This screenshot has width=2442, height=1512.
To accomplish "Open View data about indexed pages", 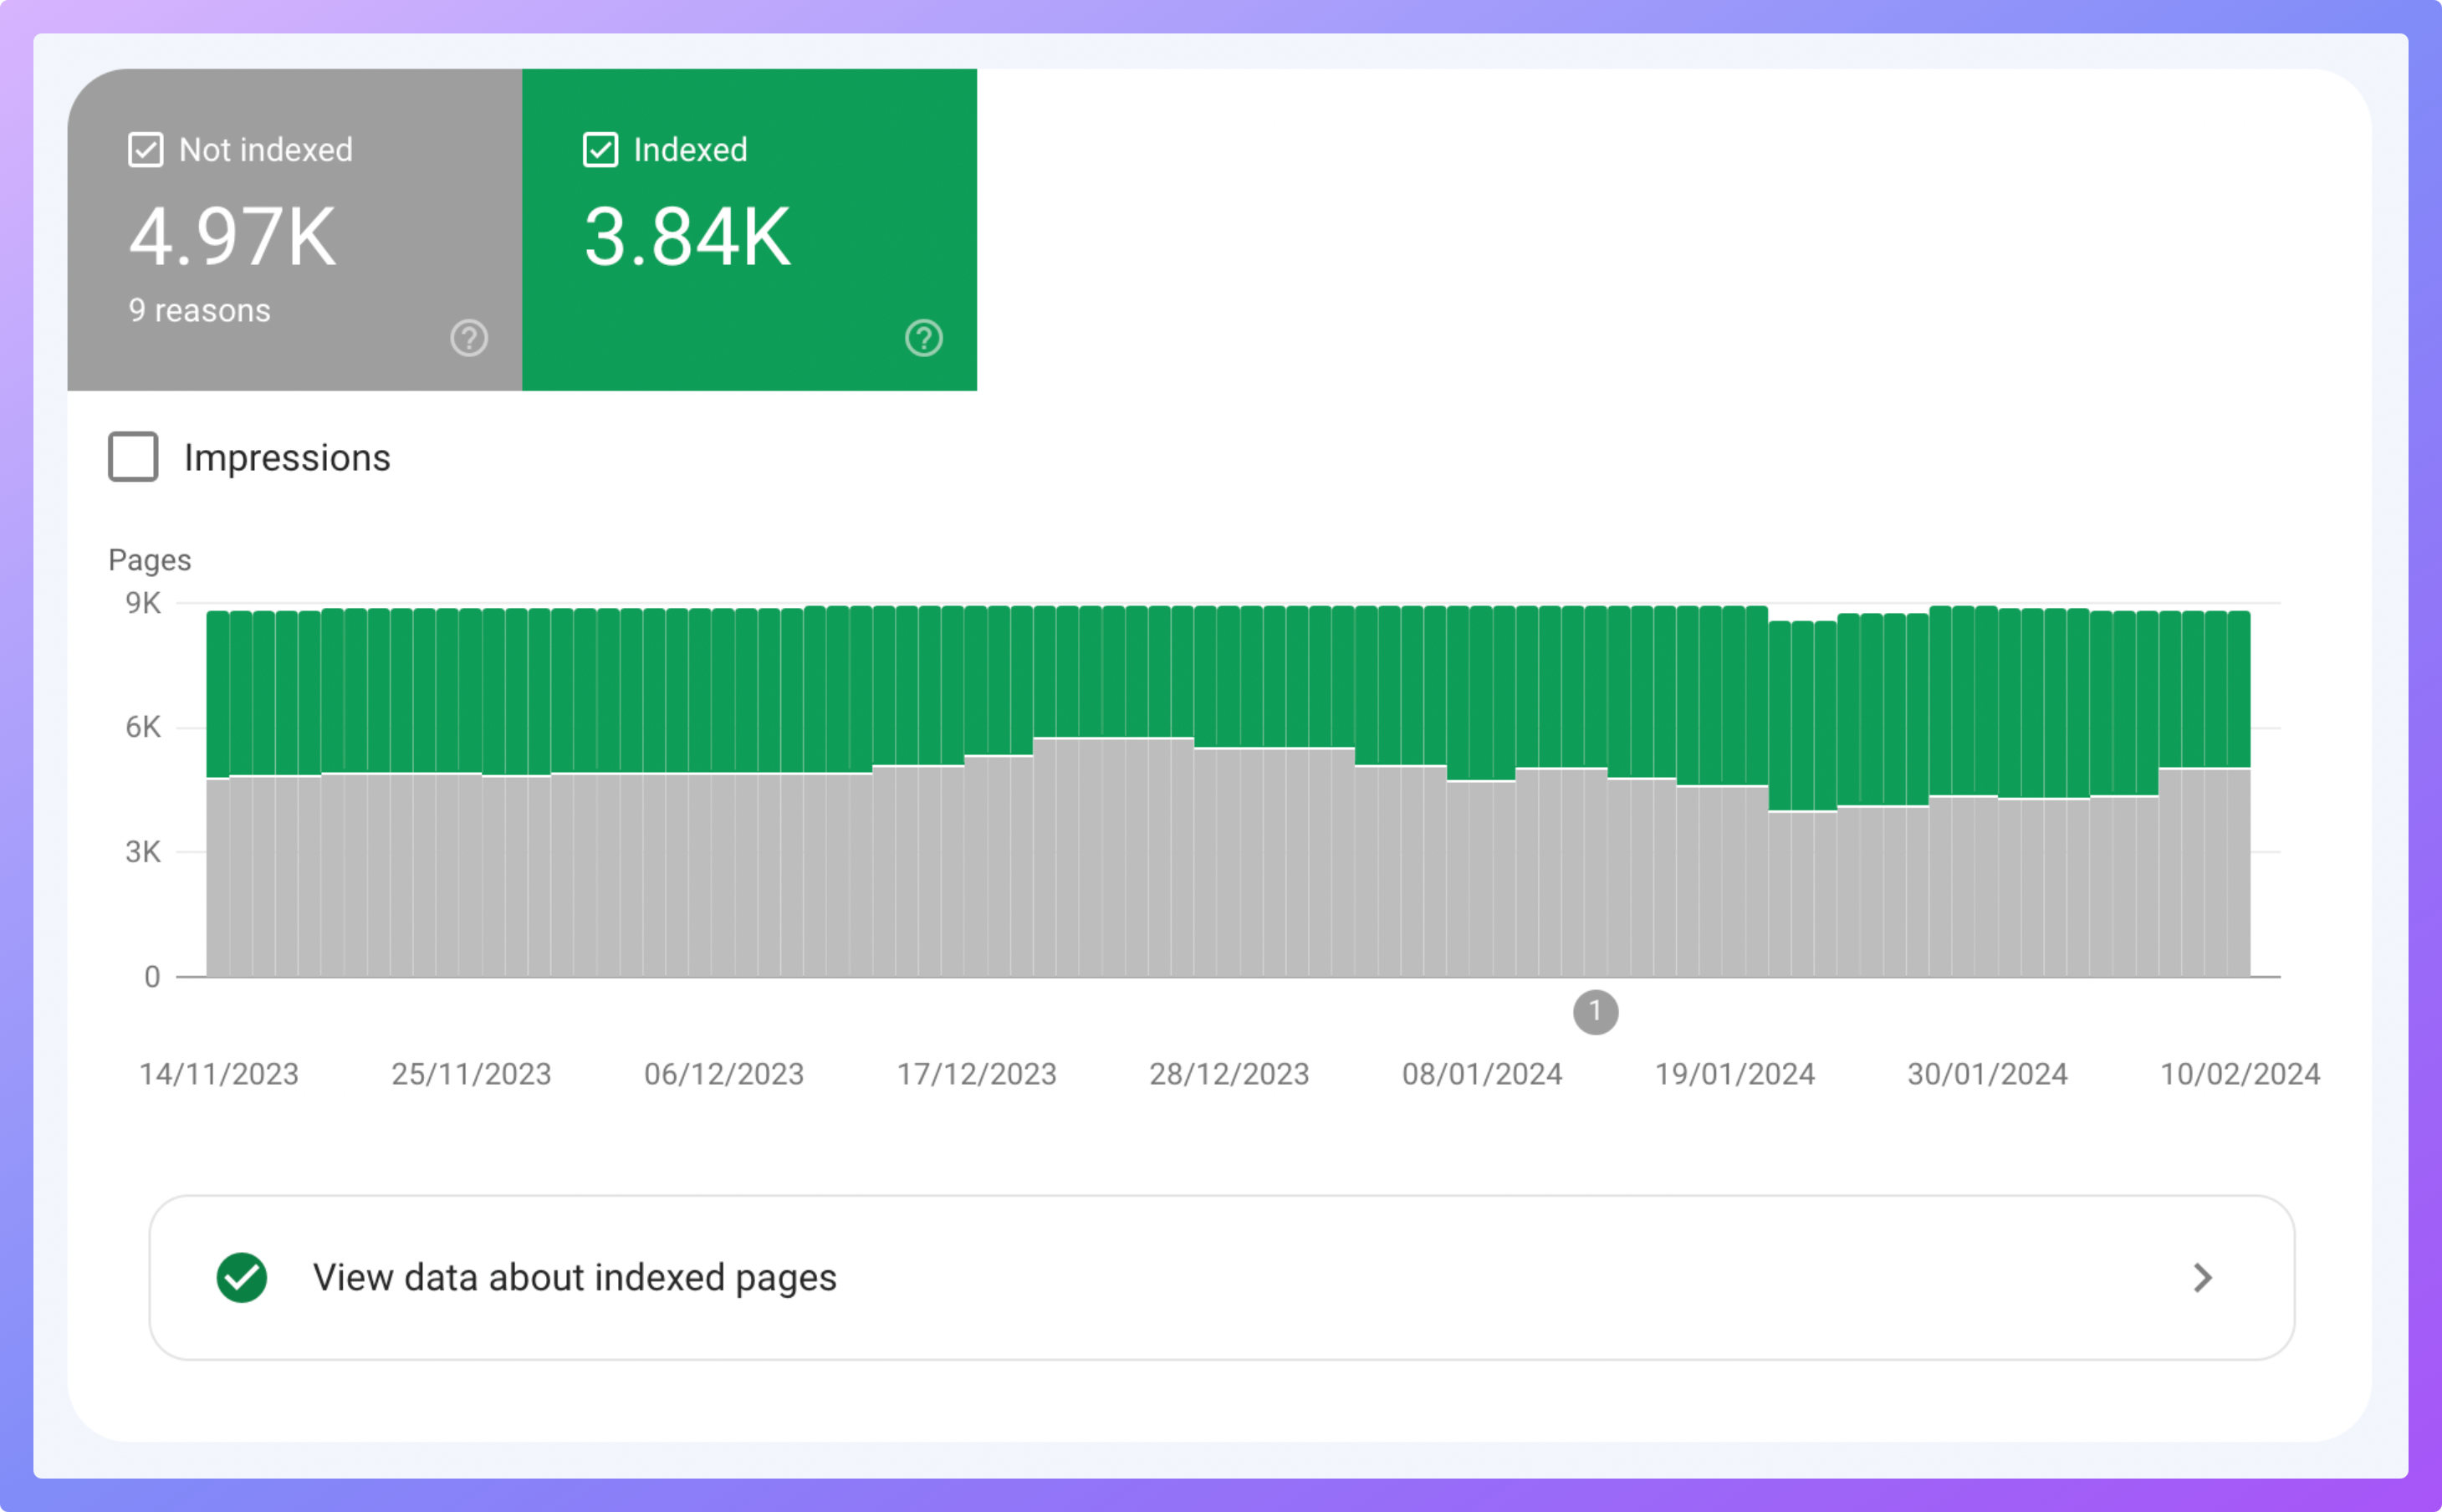I will coord(574,1277).
